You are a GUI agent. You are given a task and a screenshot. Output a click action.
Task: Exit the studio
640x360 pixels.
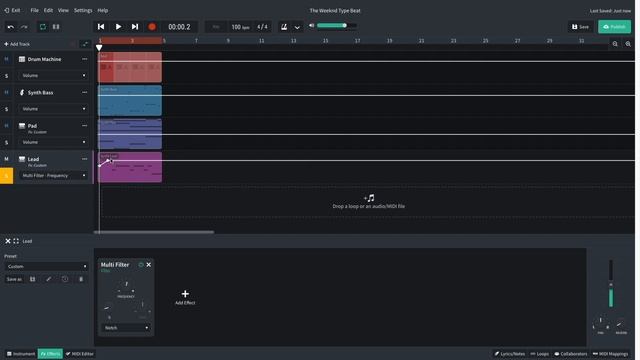(12, 10)
